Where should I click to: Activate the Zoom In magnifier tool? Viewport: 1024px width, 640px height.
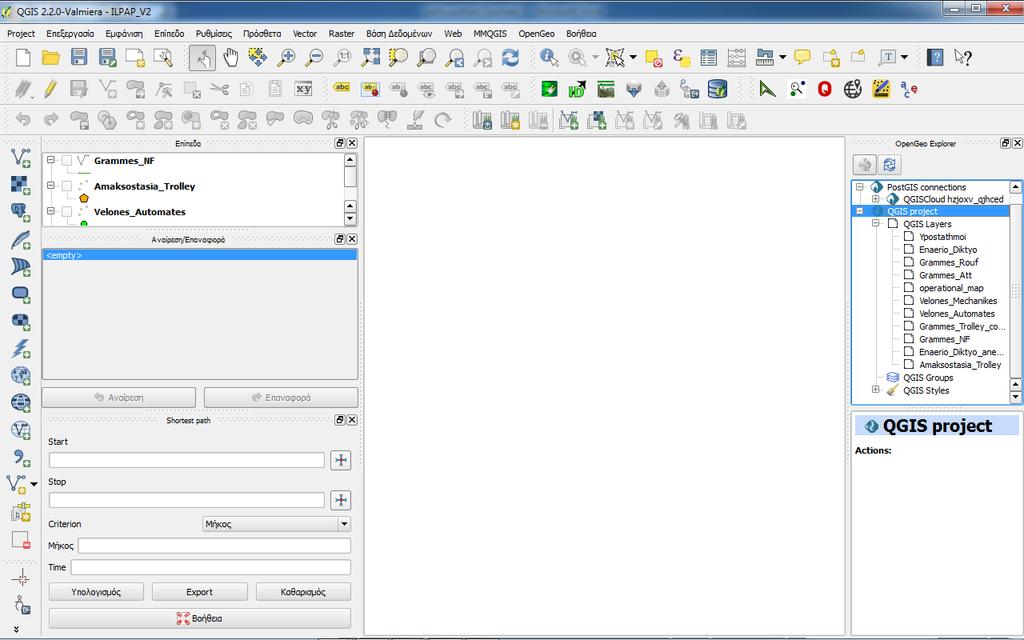(x=285, y=57)
